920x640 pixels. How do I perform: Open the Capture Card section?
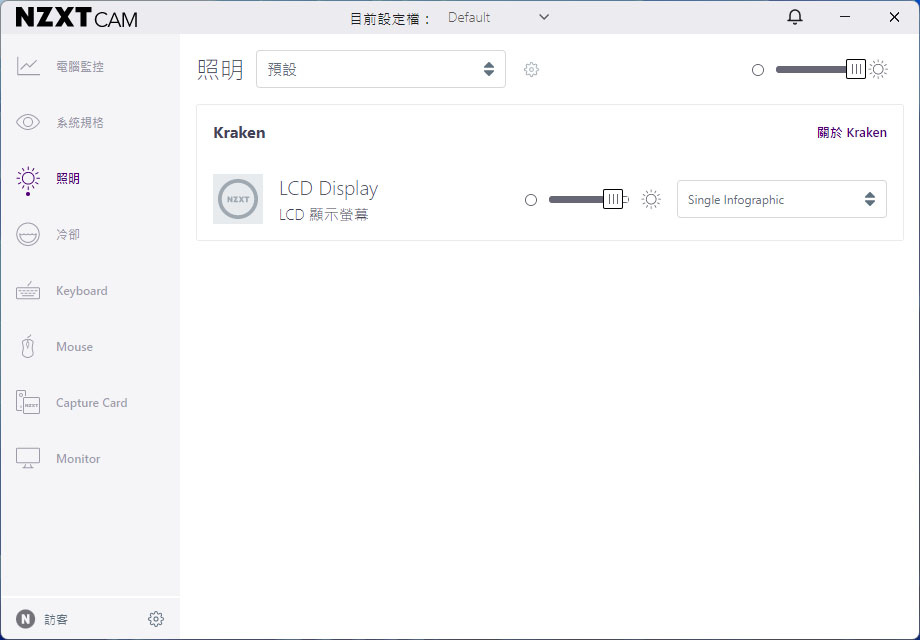tap(92, 403)
